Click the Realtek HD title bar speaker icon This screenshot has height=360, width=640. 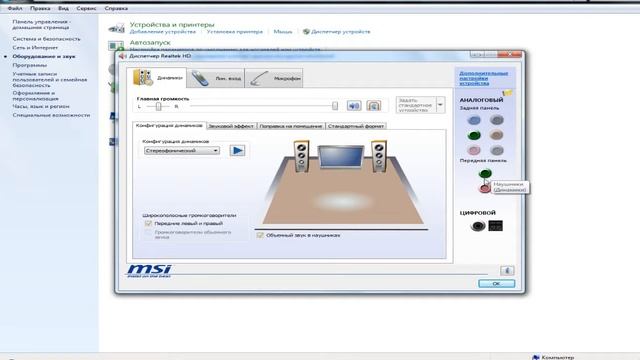click(x=122, y=56)
